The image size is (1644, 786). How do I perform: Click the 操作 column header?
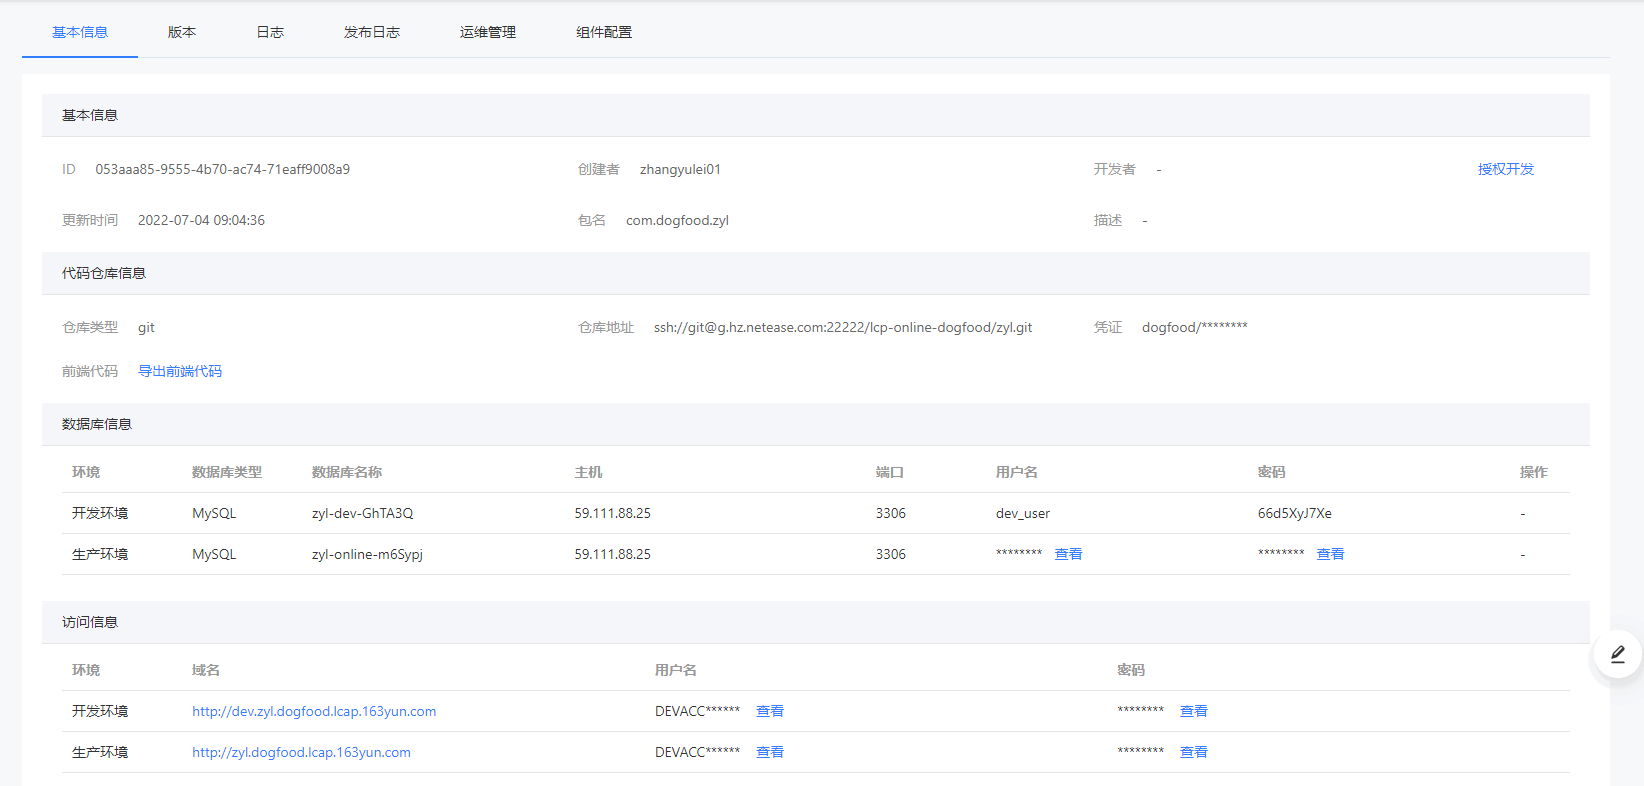(1534, 472)
